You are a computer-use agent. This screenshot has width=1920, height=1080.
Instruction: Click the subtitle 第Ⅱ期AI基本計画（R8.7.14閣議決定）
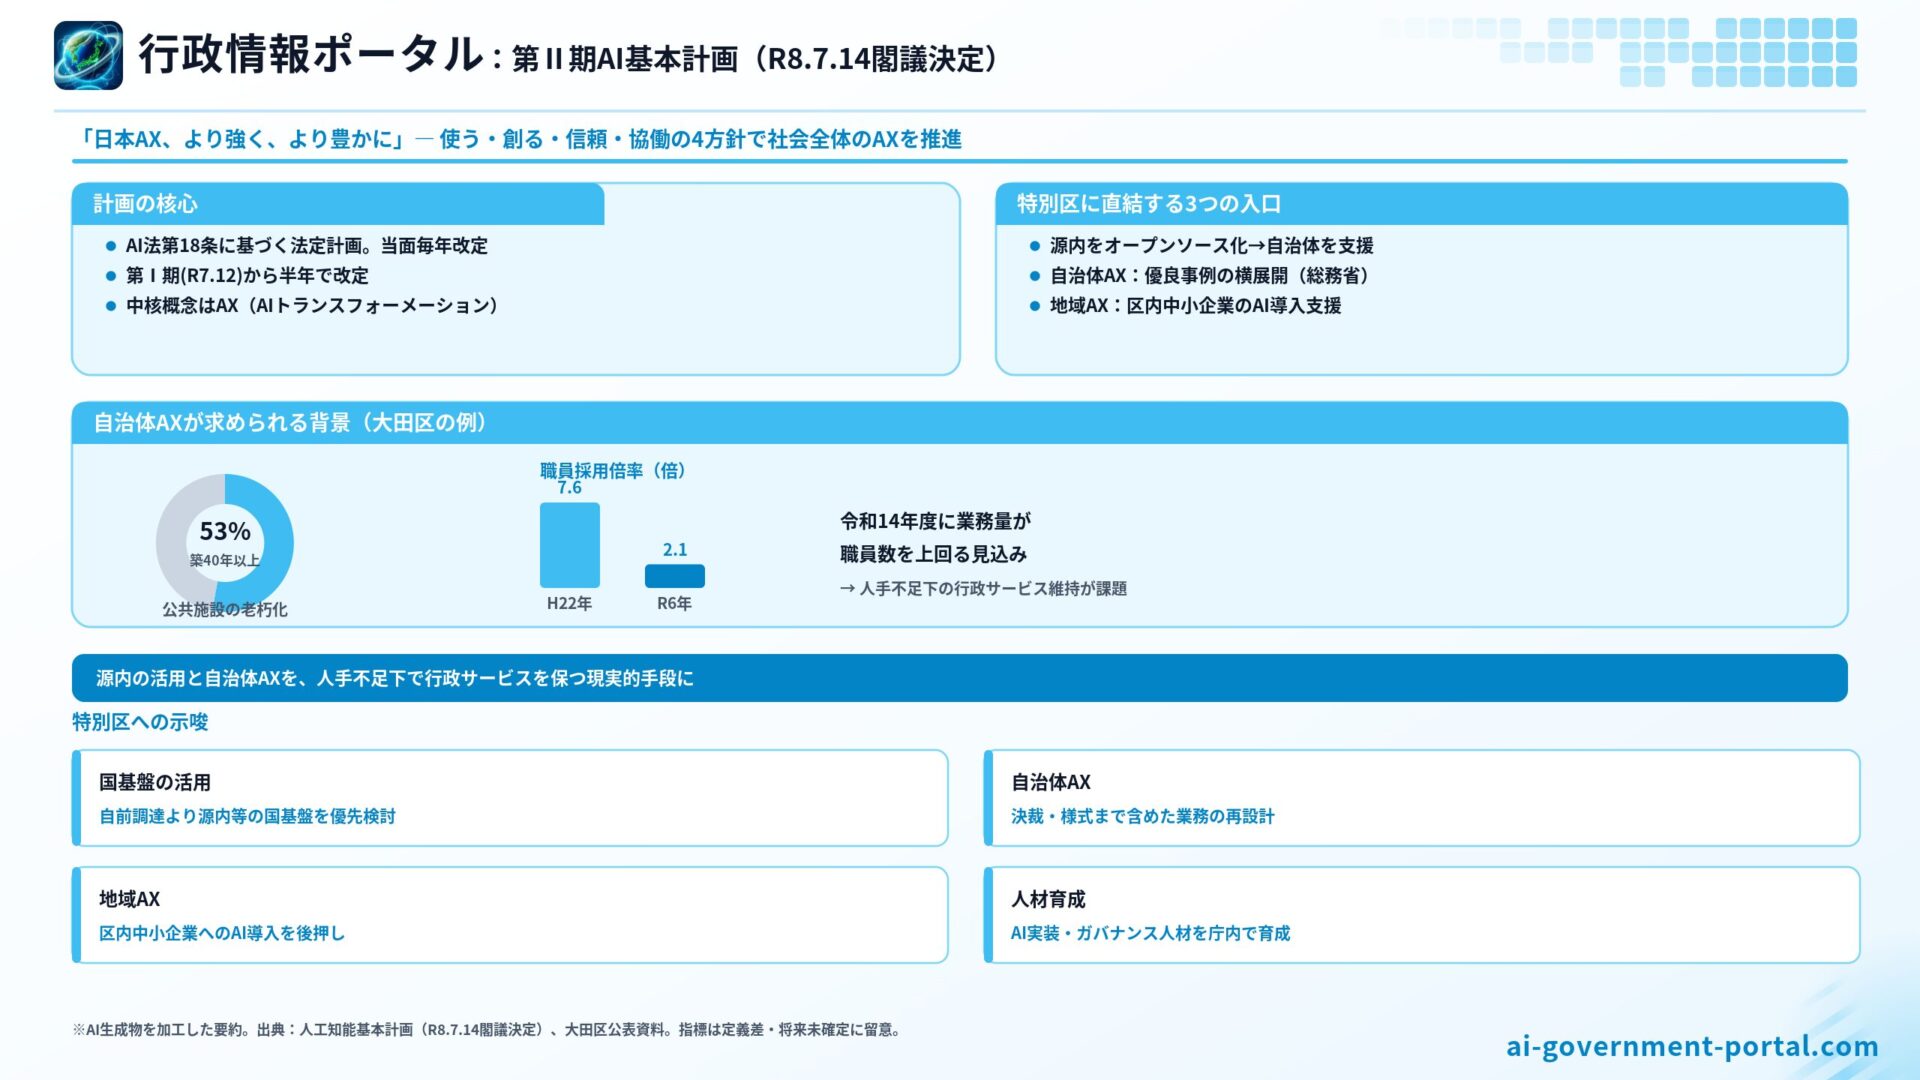point(757,59)
